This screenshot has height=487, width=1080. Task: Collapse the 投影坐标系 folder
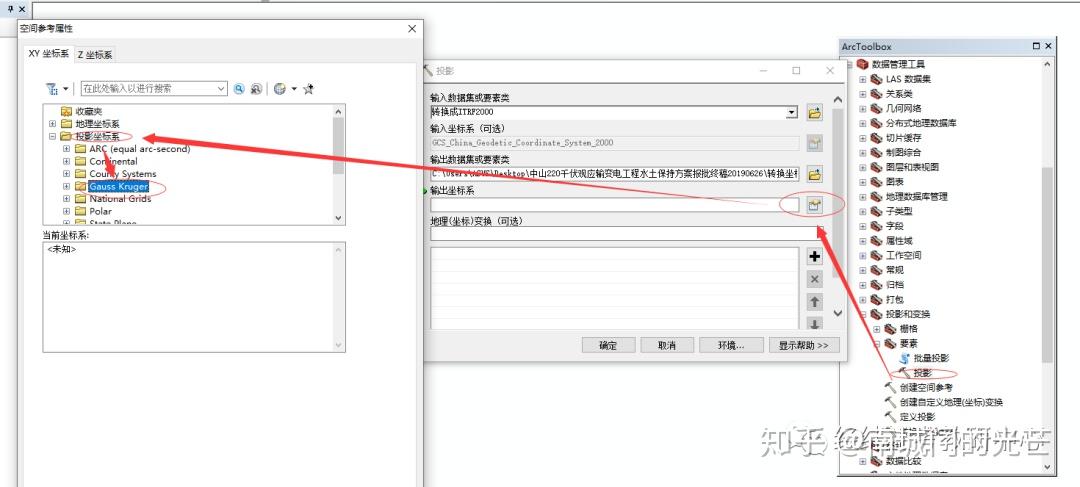tap(53, 136)
